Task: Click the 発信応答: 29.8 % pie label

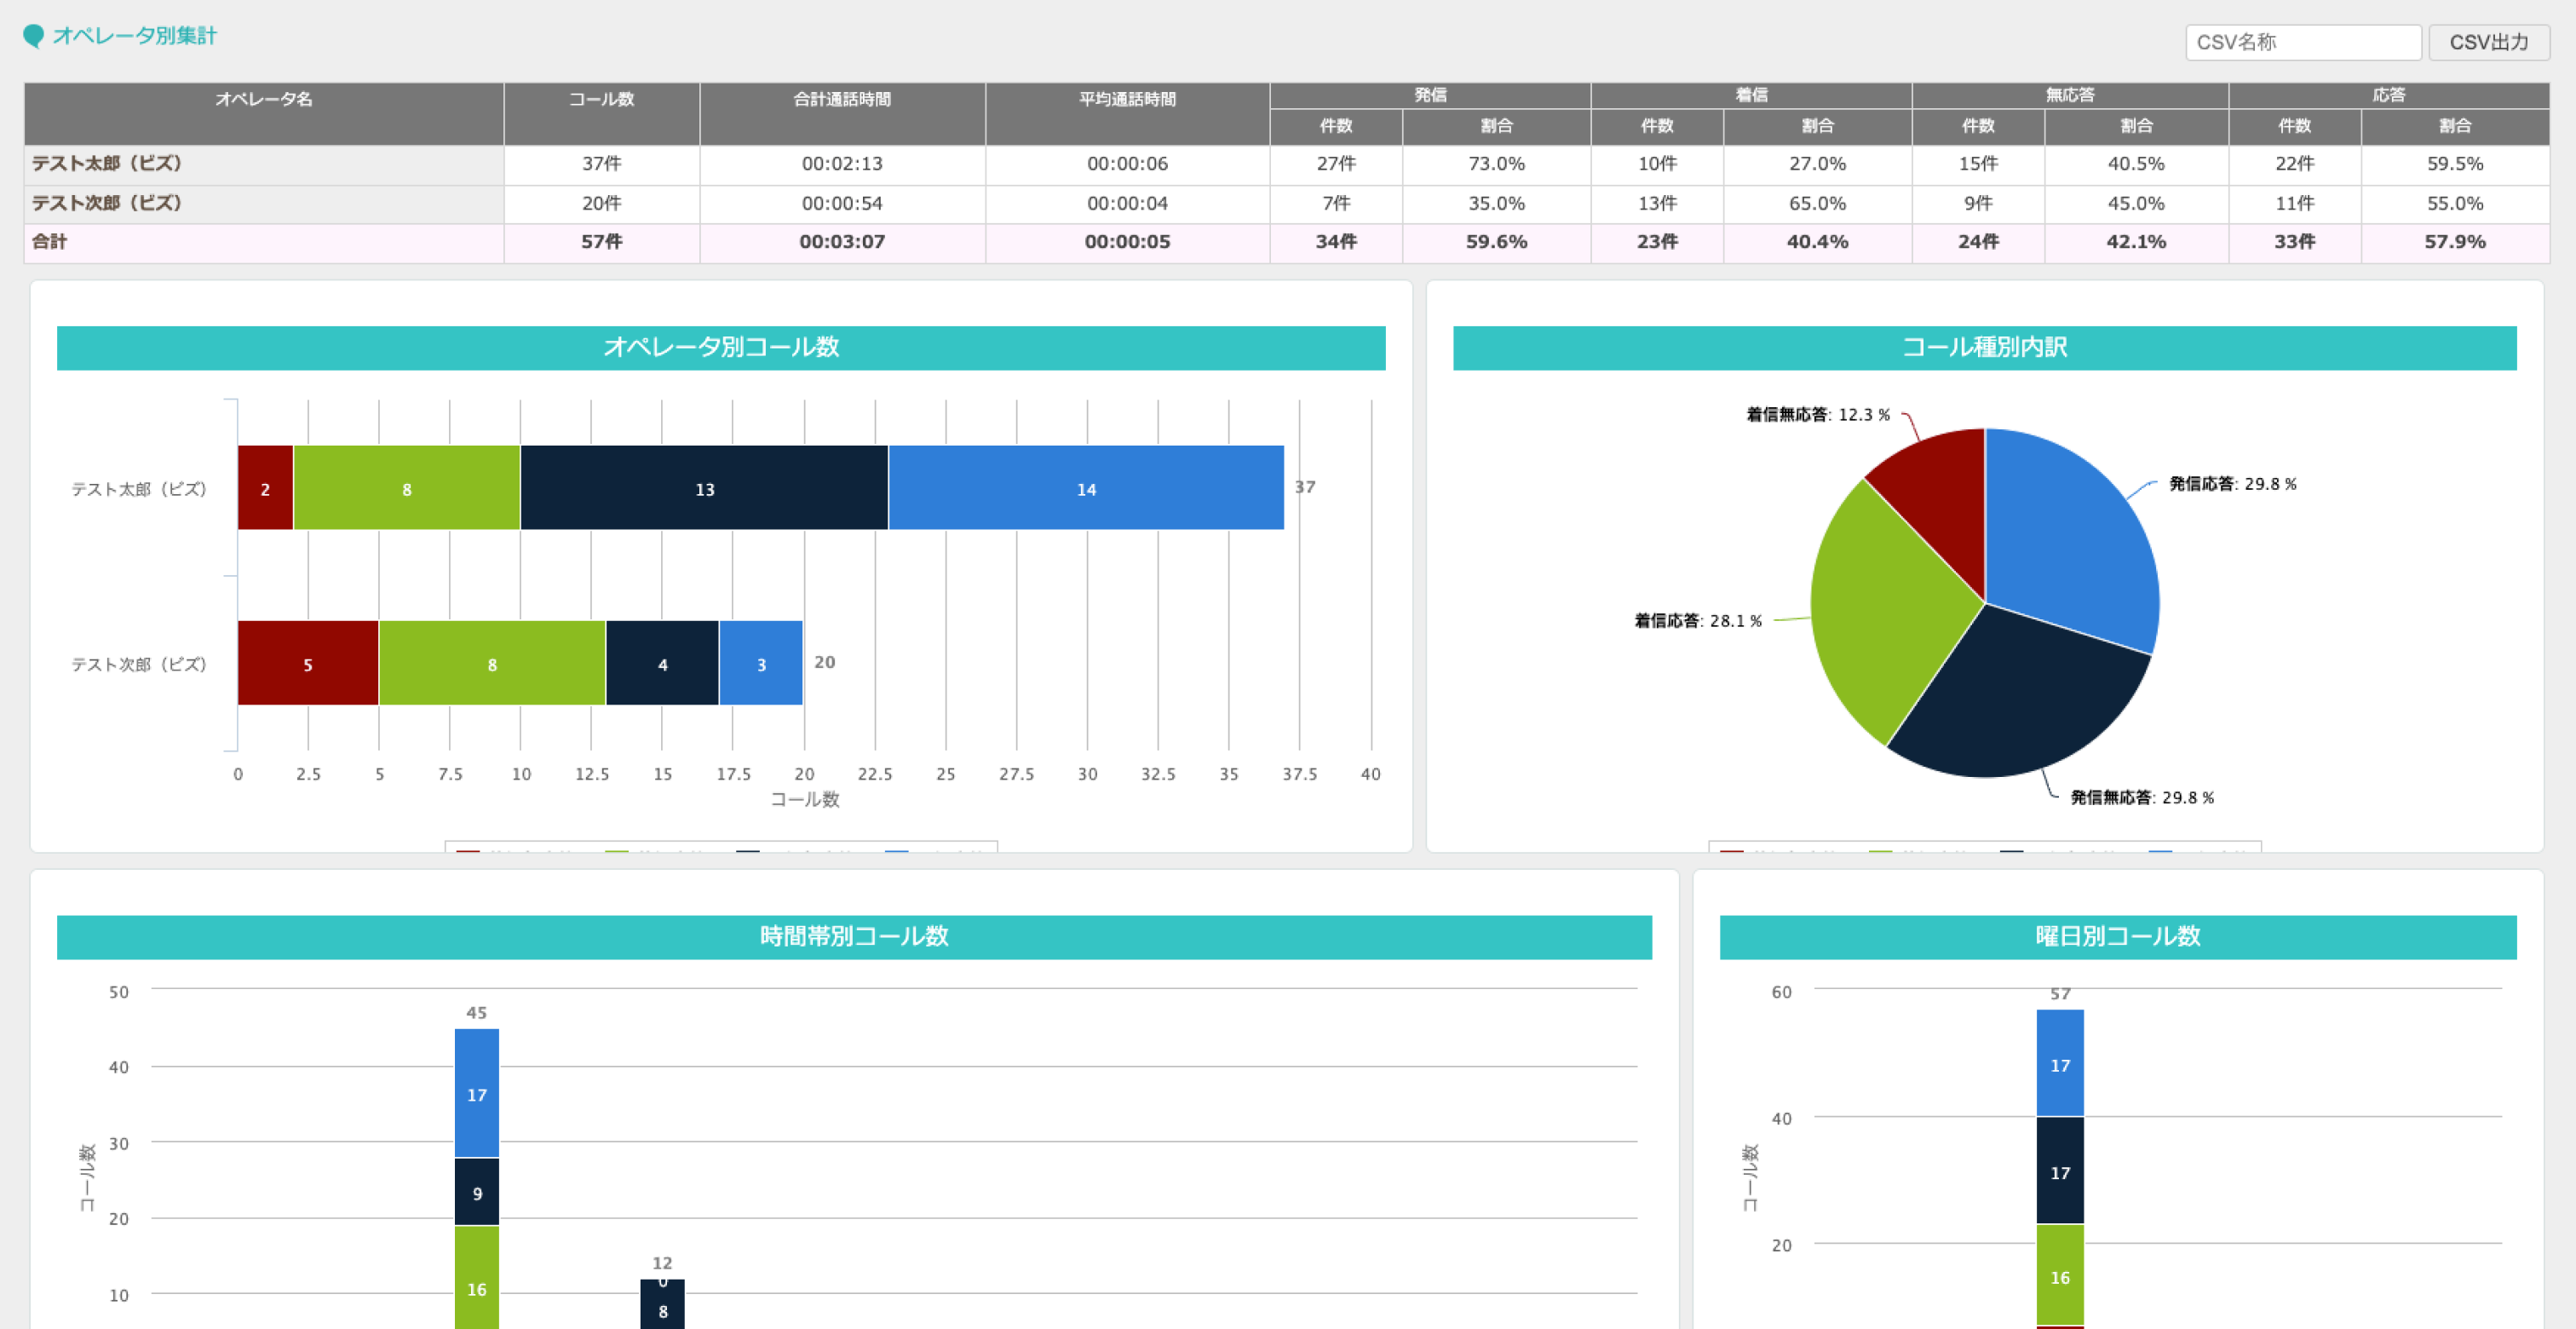Action: click(2232, 484)
